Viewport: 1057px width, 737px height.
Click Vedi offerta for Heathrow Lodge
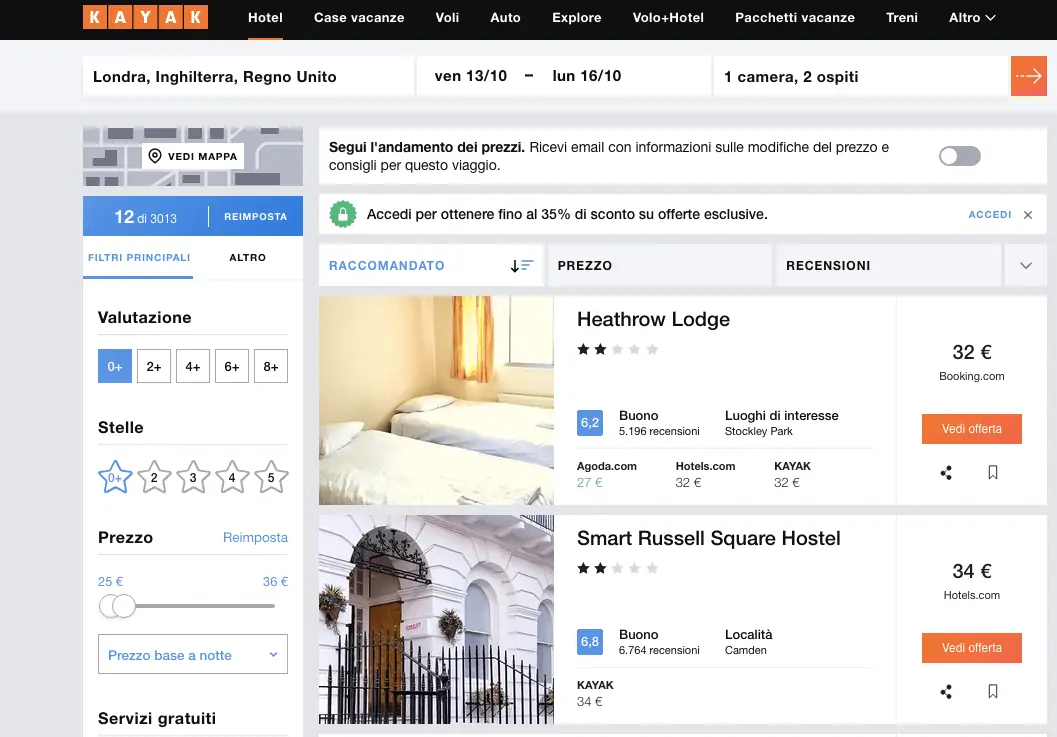(971, 429)
